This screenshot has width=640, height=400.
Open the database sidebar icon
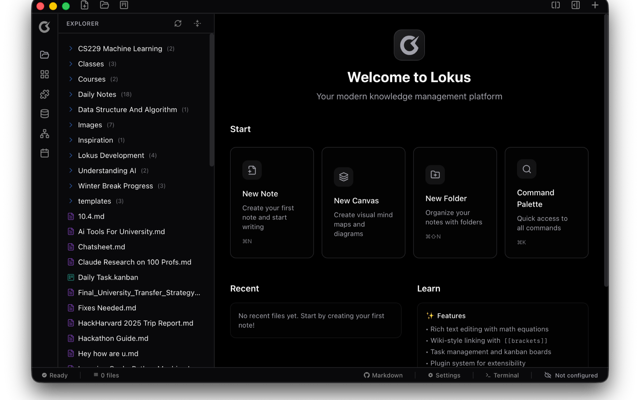pyautogui.click(x=44, y=114)
